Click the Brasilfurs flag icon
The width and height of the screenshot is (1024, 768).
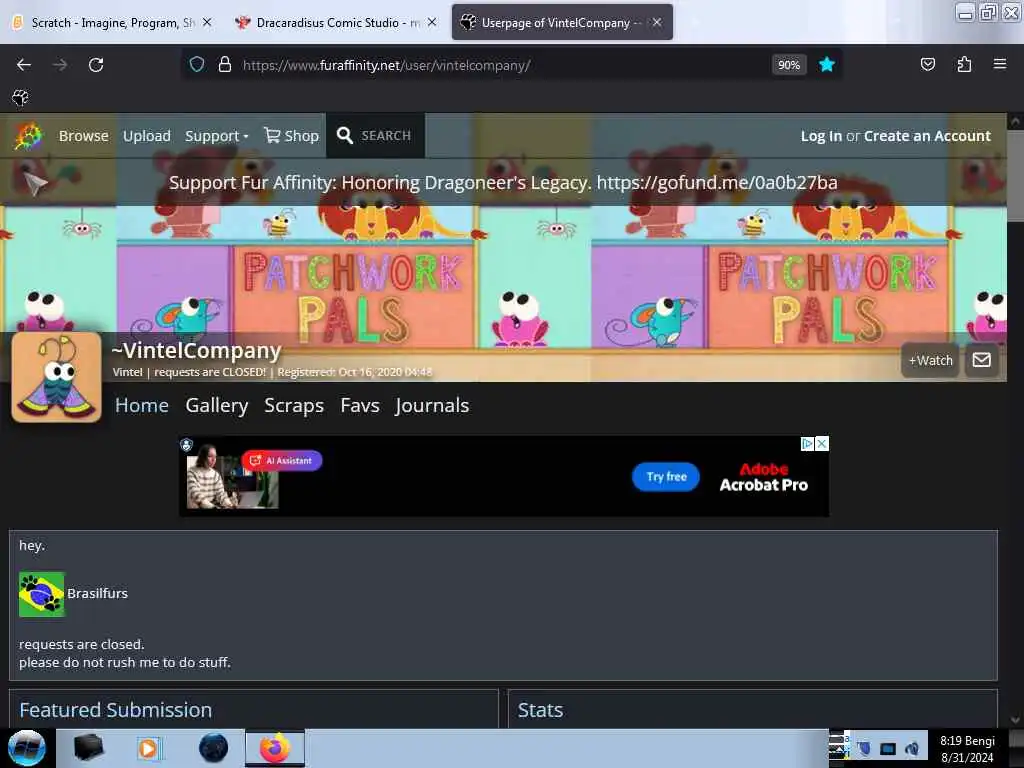[x=42, y=594]
